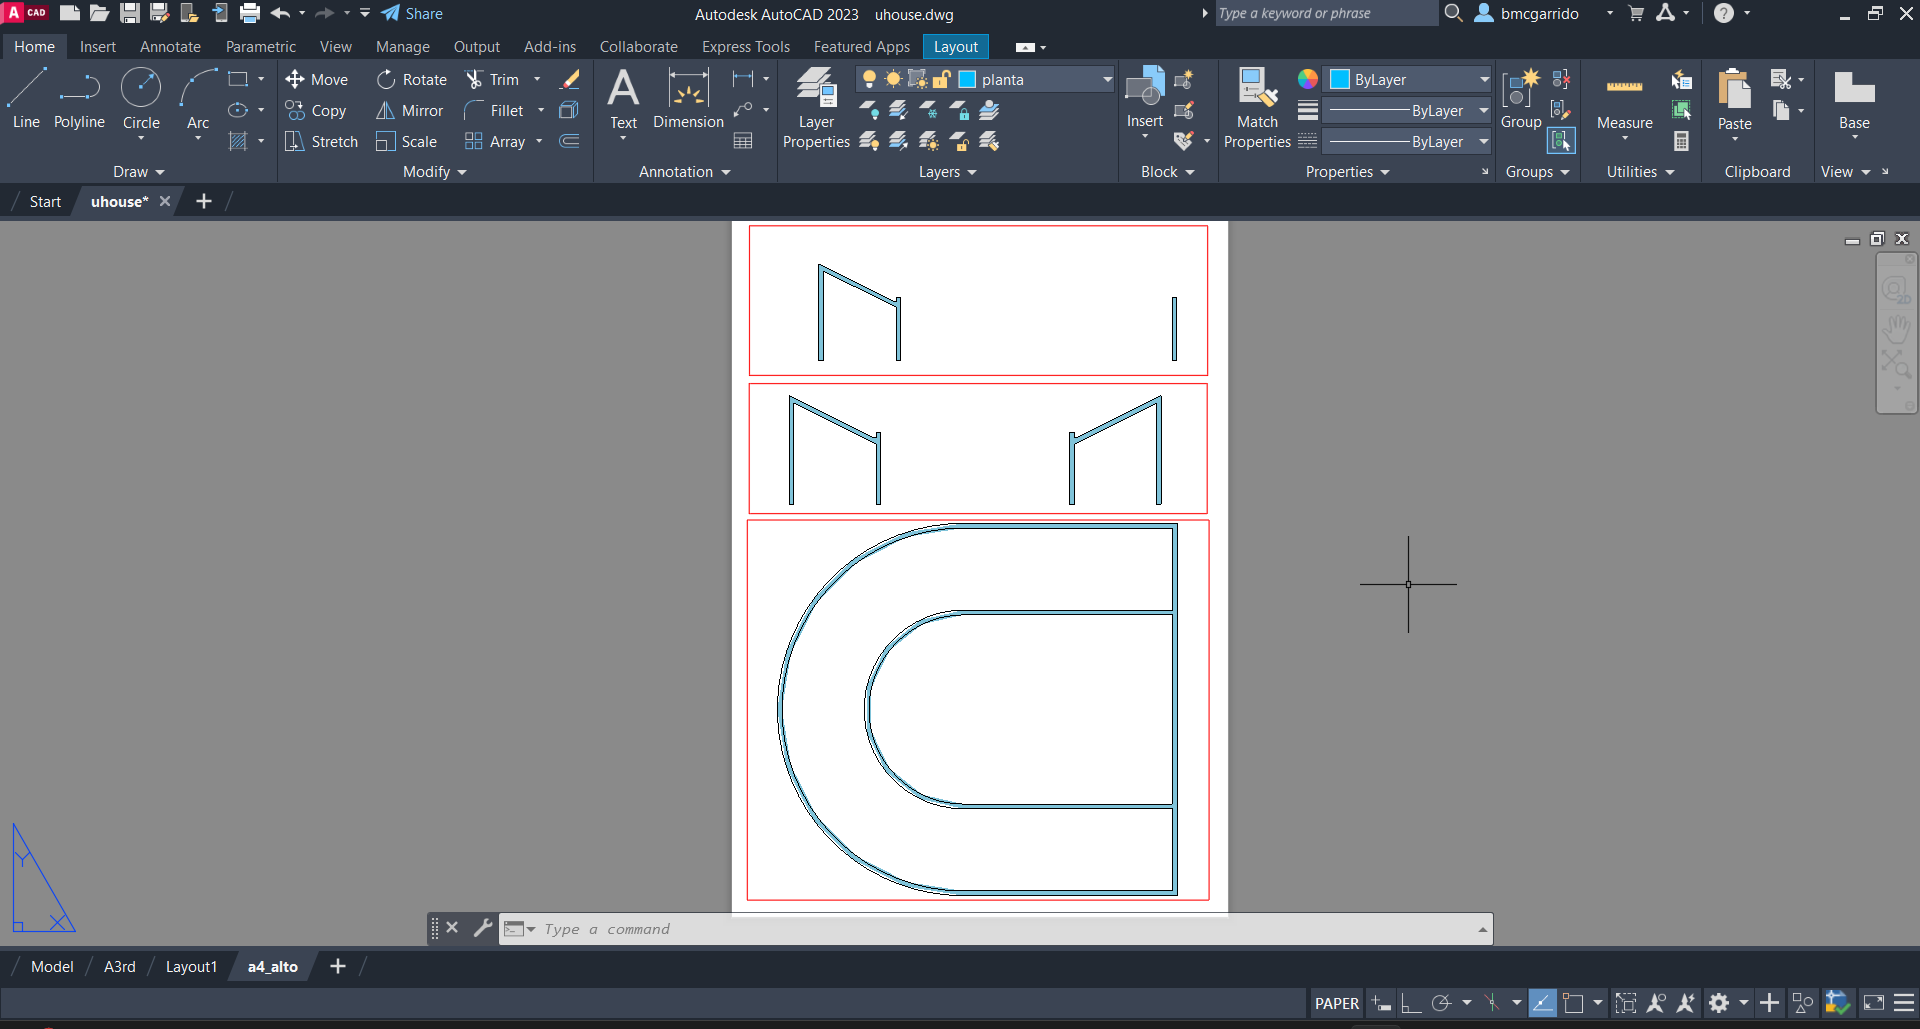Click the Share button
1920x1029 pixels.
pos(412,14)
